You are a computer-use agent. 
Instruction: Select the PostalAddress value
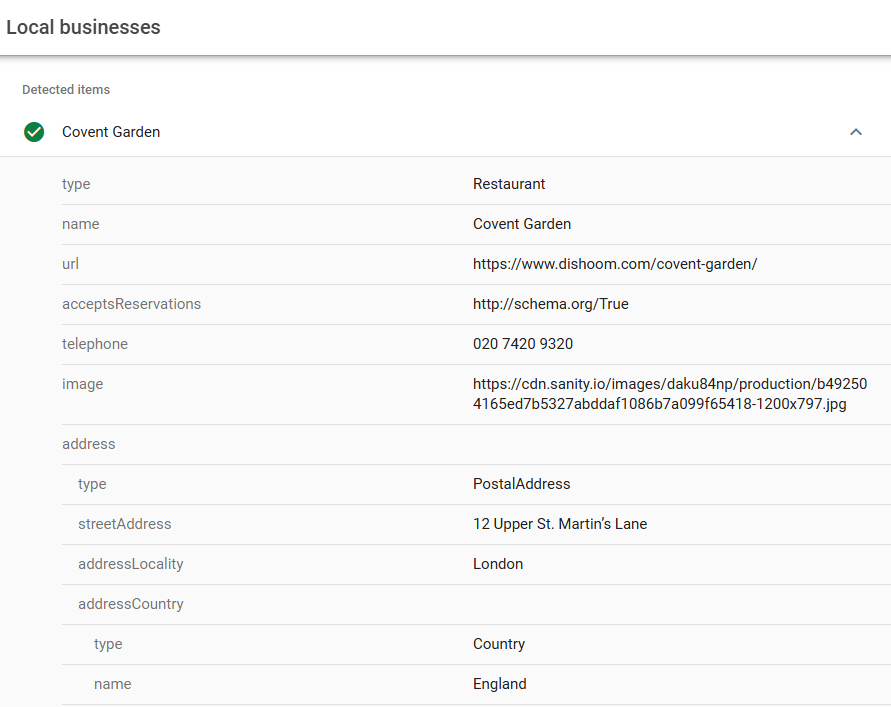click(521, 484)
